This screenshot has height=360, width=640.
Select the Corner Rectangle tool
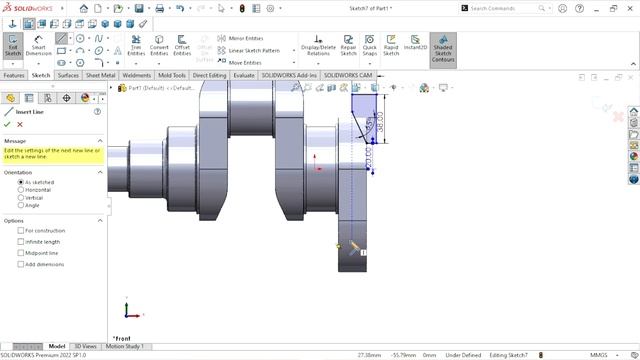pos(61,51)
